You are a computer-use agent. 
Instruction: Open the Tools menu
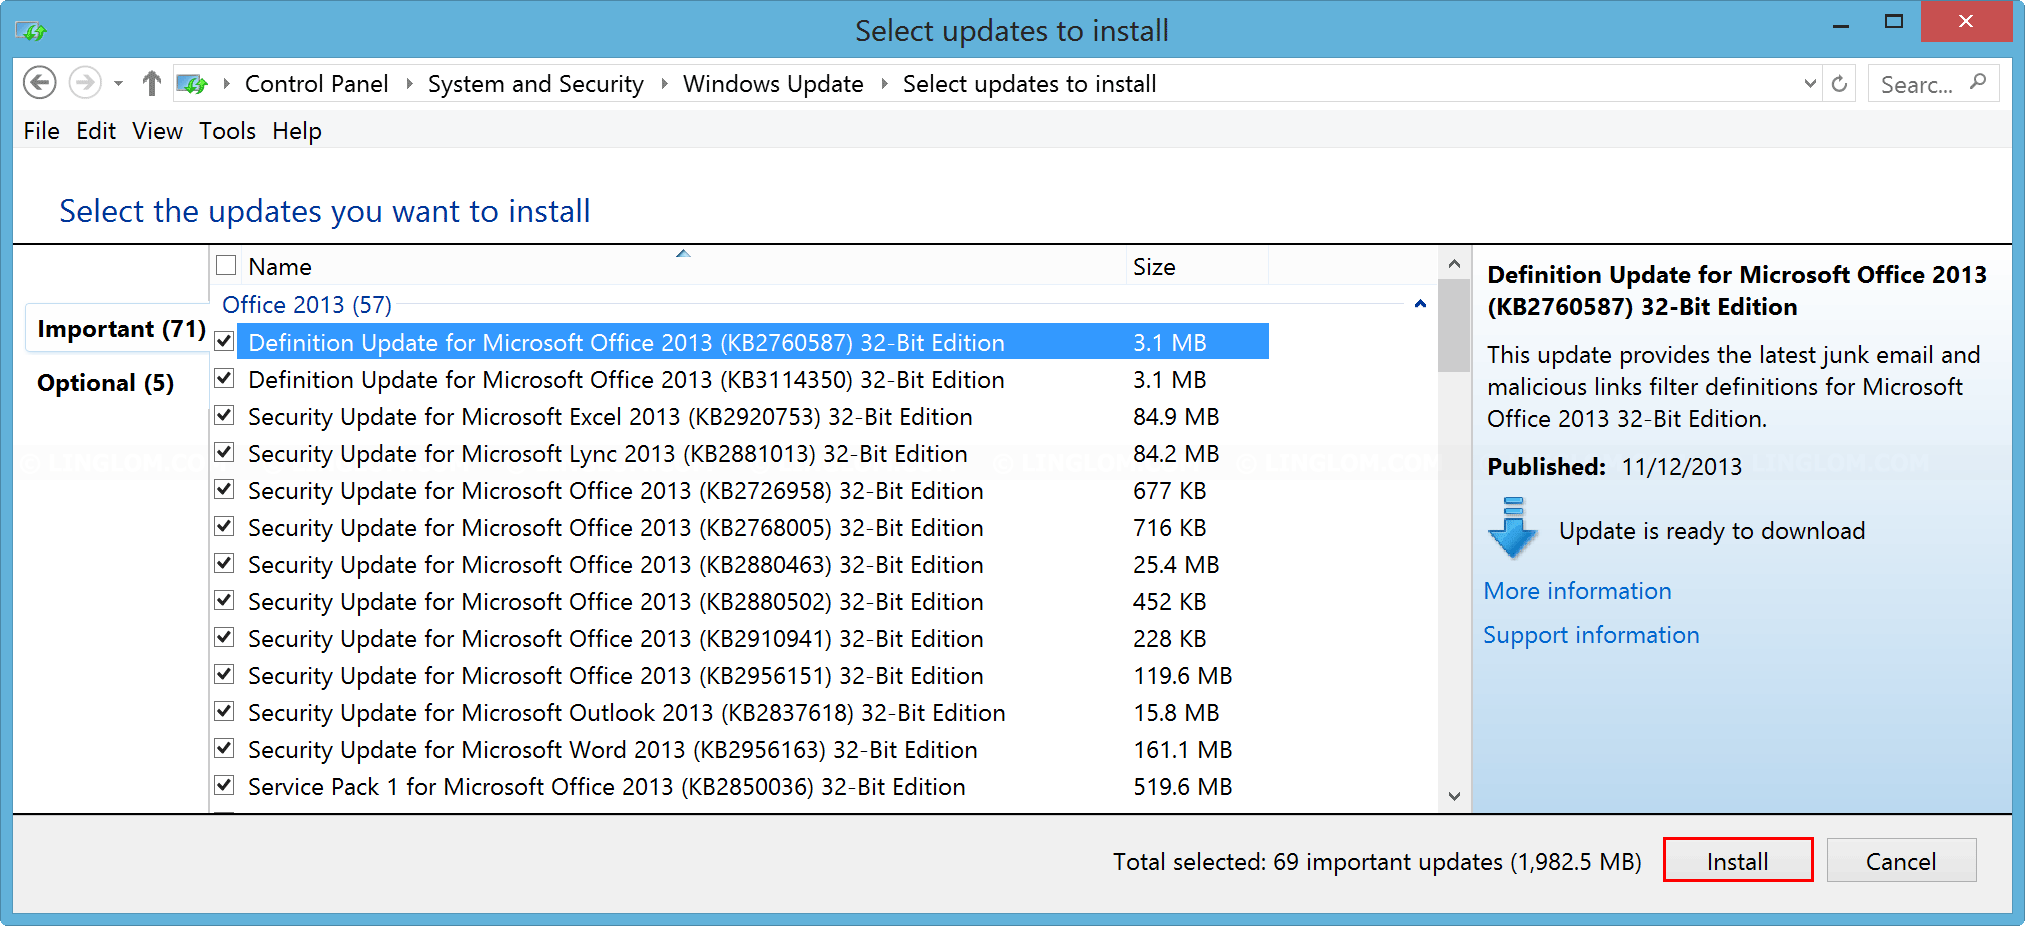227,131
